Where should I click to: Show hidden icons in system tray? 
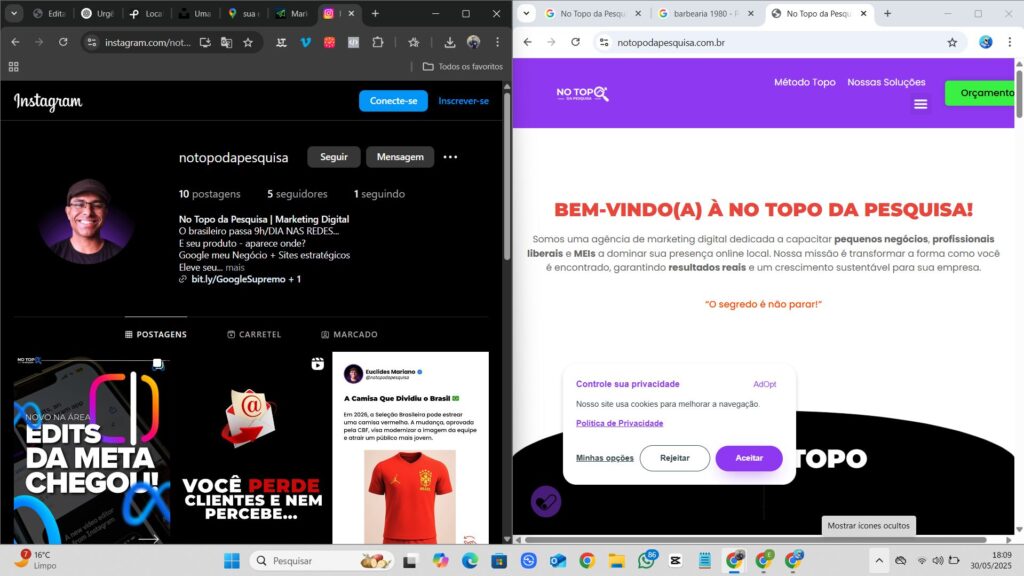click(879, 560)
